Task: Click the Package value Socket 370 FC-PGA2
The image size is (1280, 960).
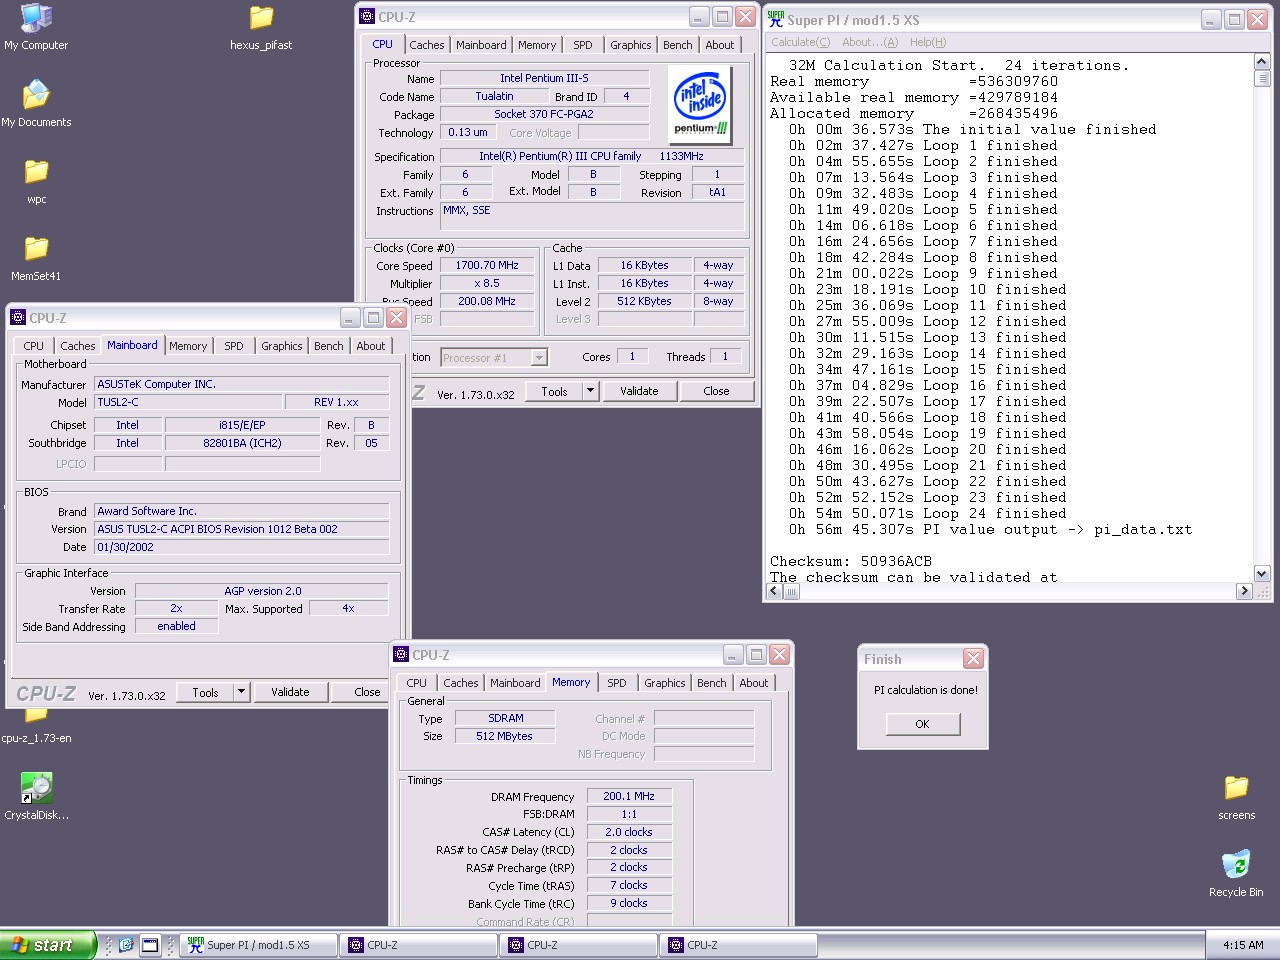Action: point(544,114)
